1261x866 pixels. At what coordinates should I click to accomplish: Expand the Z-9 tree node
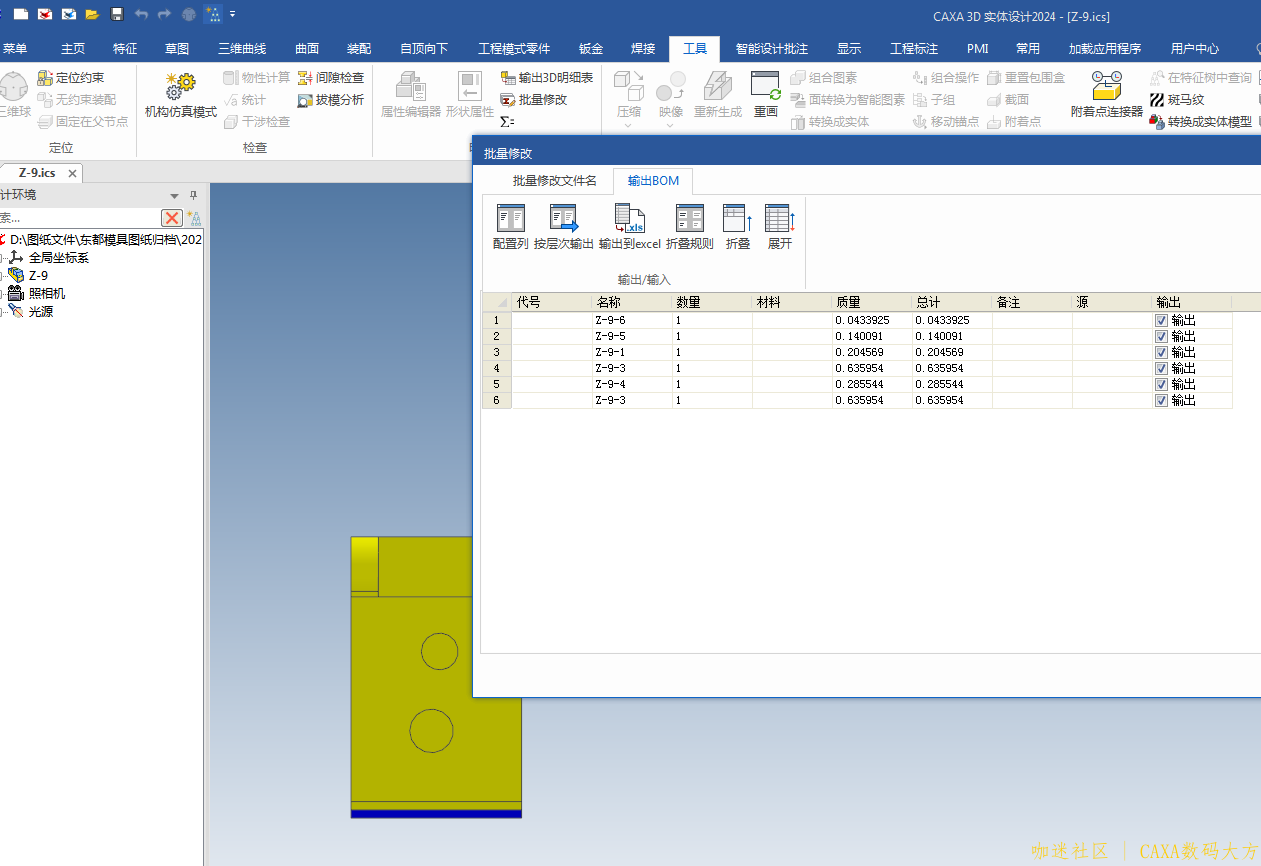[3, 276]
